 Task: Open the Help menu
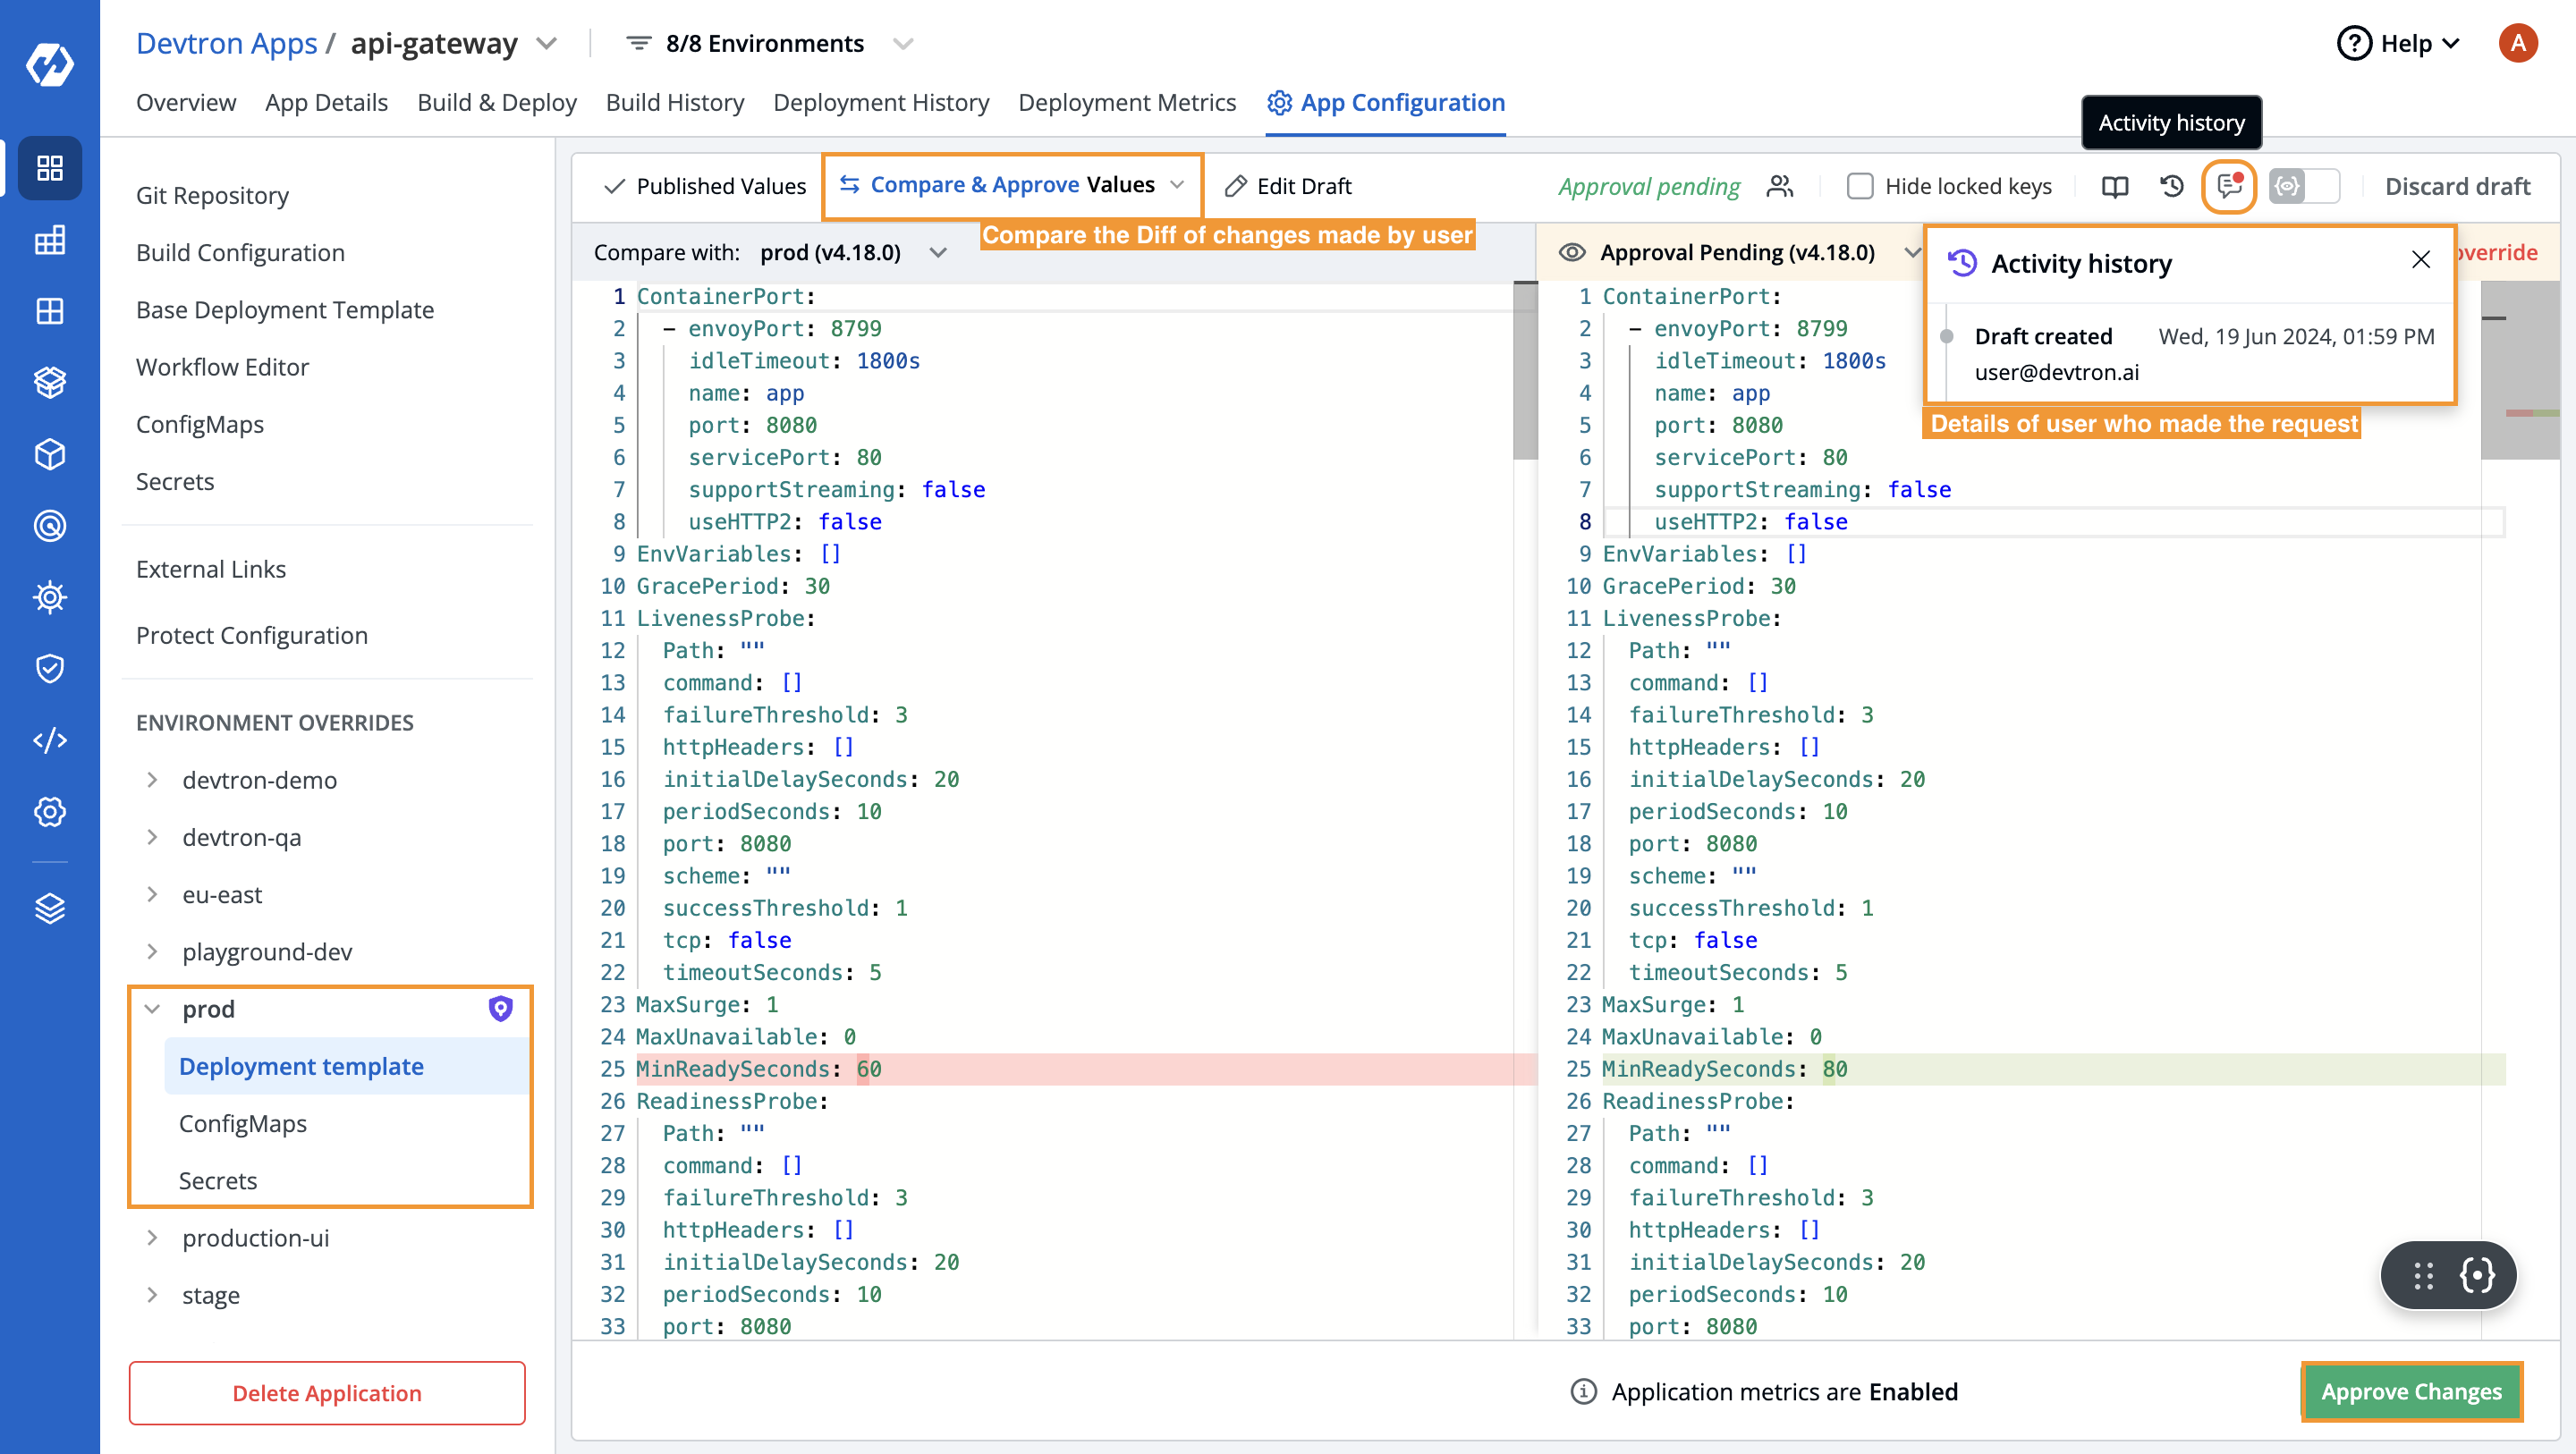point(2398,43)
